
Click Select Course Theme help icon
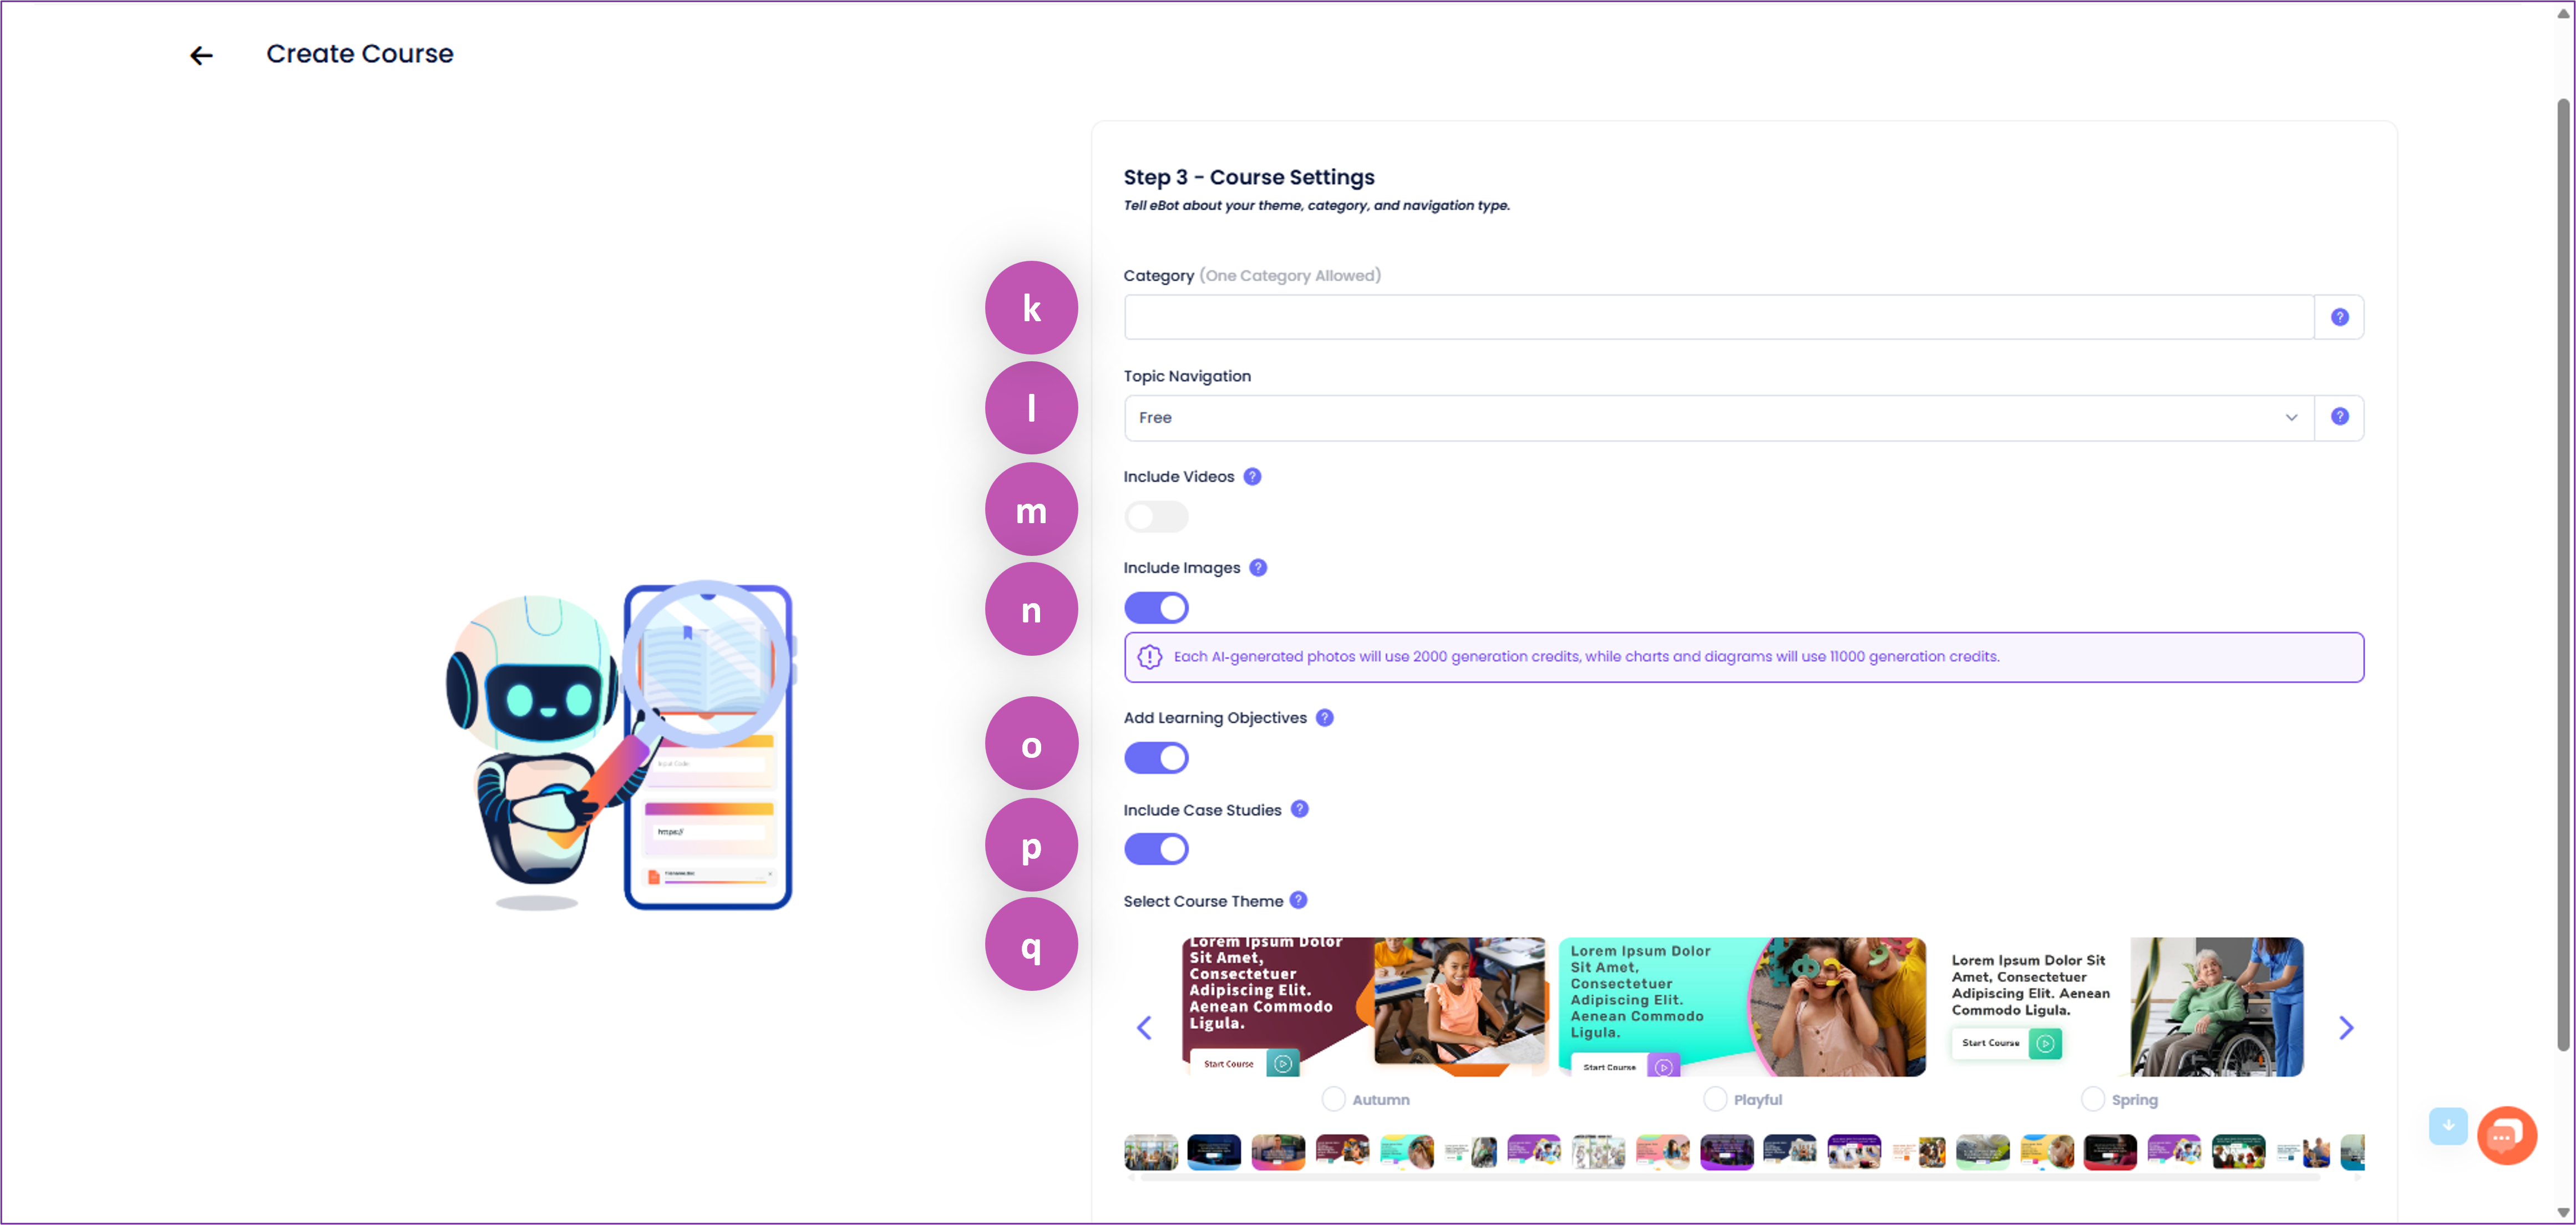click(1298, 900)
